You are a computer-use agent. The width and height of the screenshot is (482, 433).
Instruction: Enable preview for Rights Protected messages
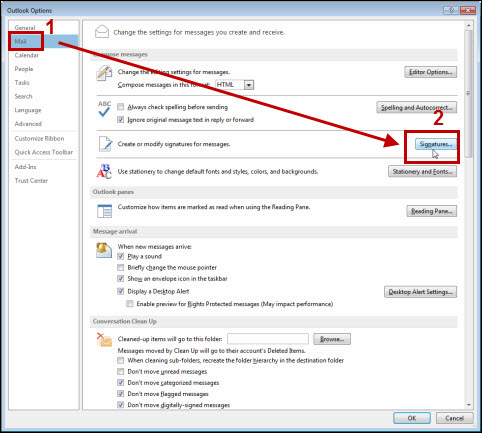coord(130,304)
